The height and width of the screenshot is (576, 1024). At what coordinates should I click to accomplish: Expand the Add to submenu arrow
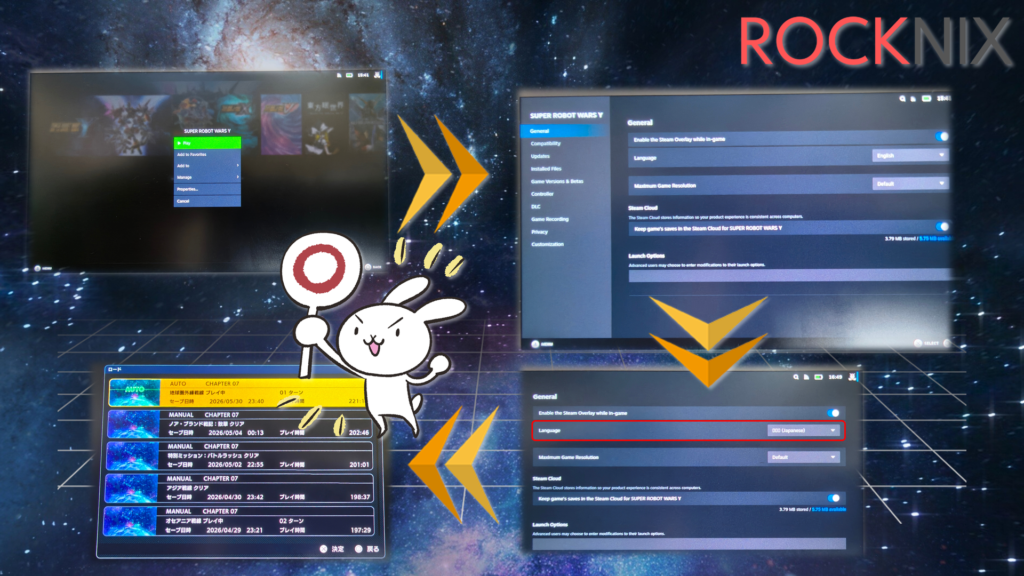tap(237, 166)
